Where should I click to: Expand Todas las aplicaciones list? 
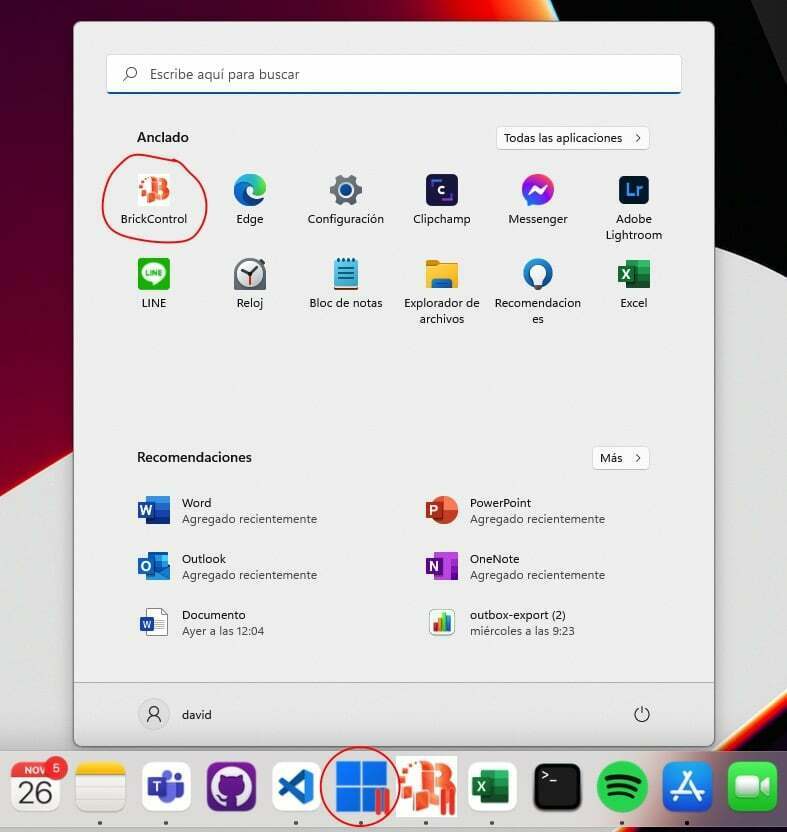pyautogui.click(x=573, y=138)
